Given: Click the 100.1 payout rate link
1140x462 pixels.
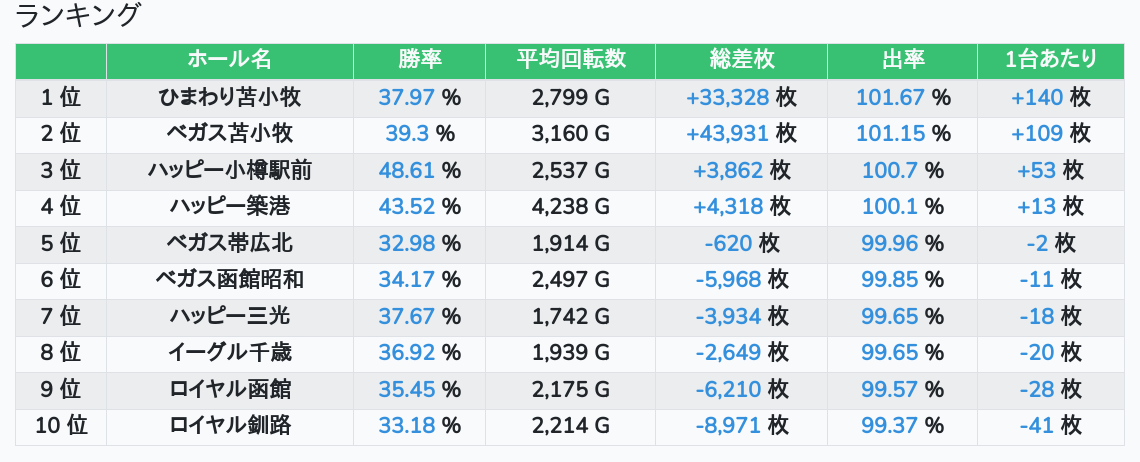Looking at the screenshot, I should tap(889, 207).
